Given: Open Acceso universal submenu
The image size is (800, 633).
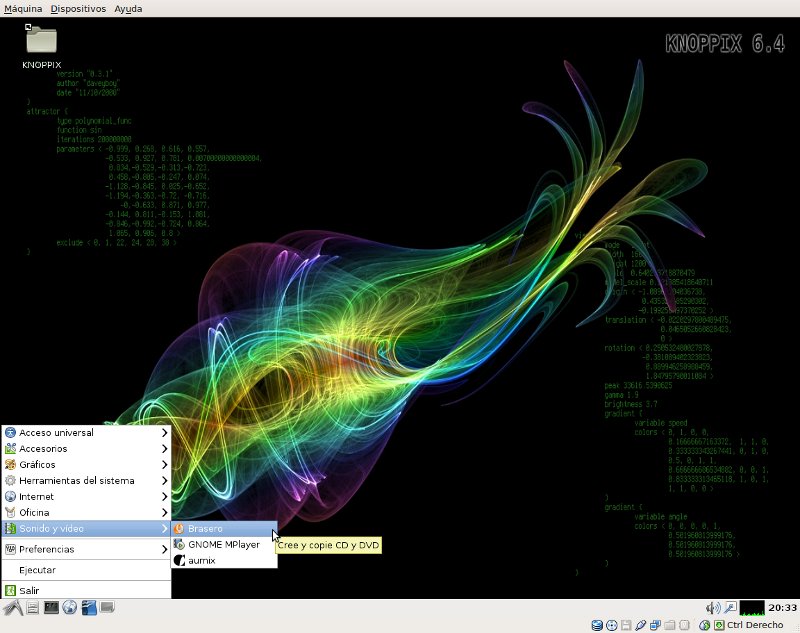Looking at the screenshot, I should click(x=86, y=433).
